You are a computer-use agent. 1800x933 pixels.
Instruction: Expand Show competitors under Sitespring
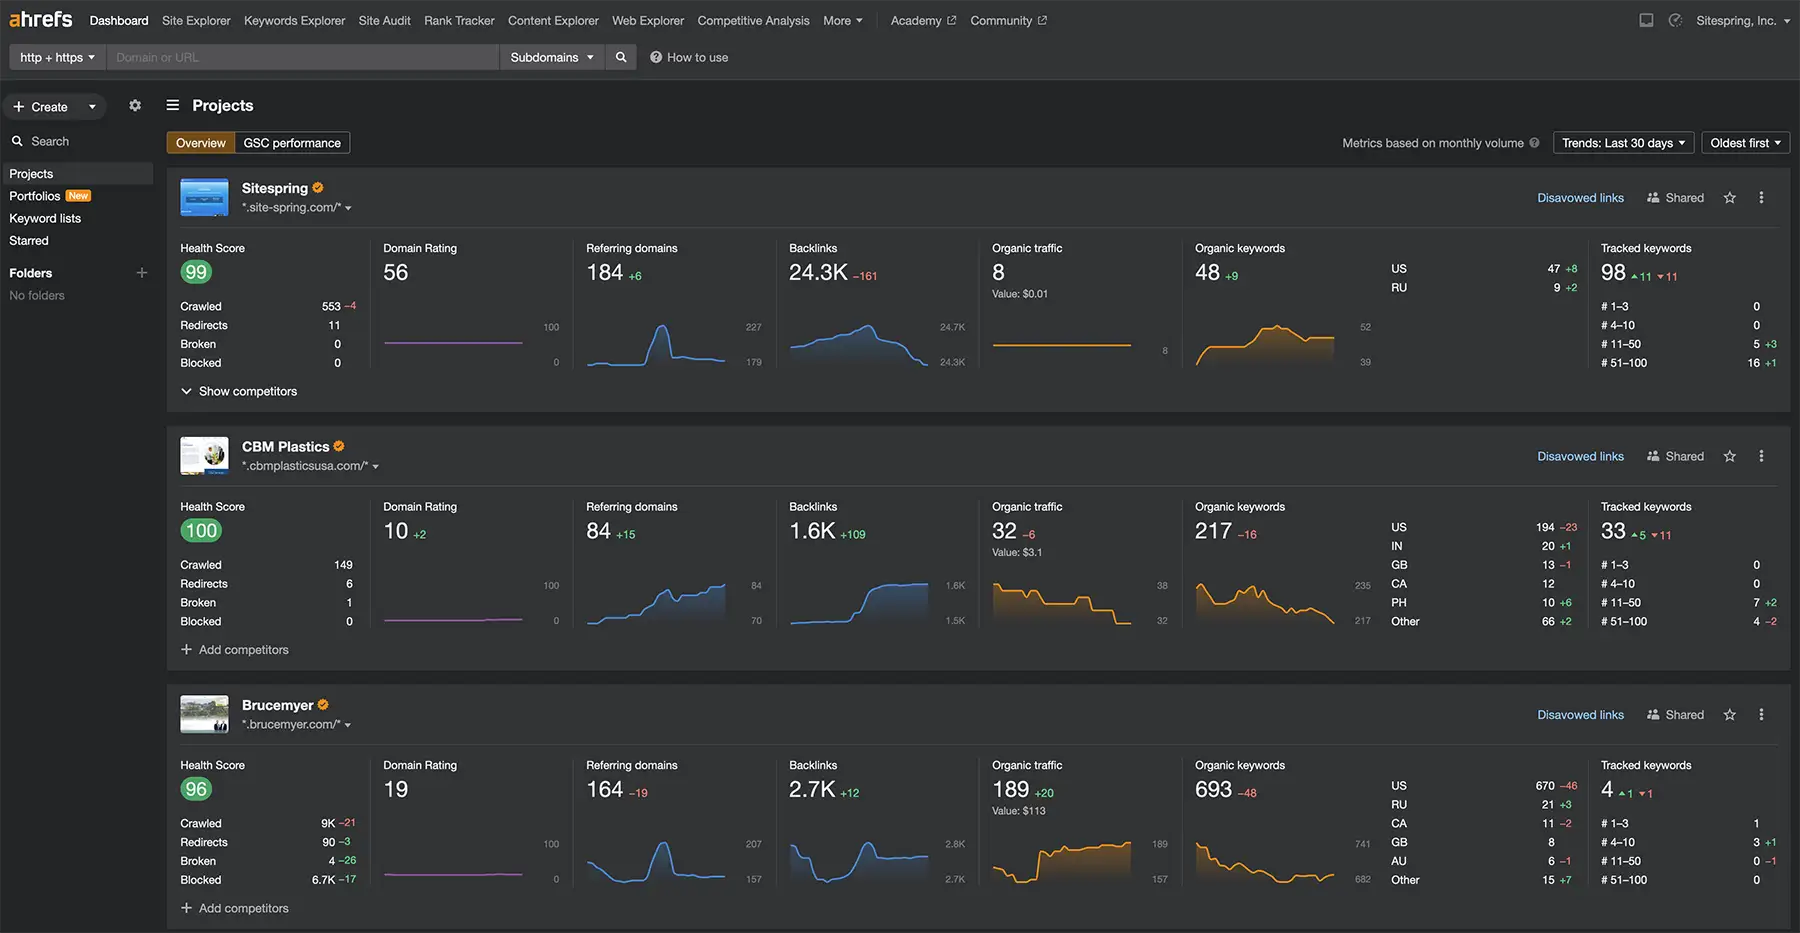[239, 391]
